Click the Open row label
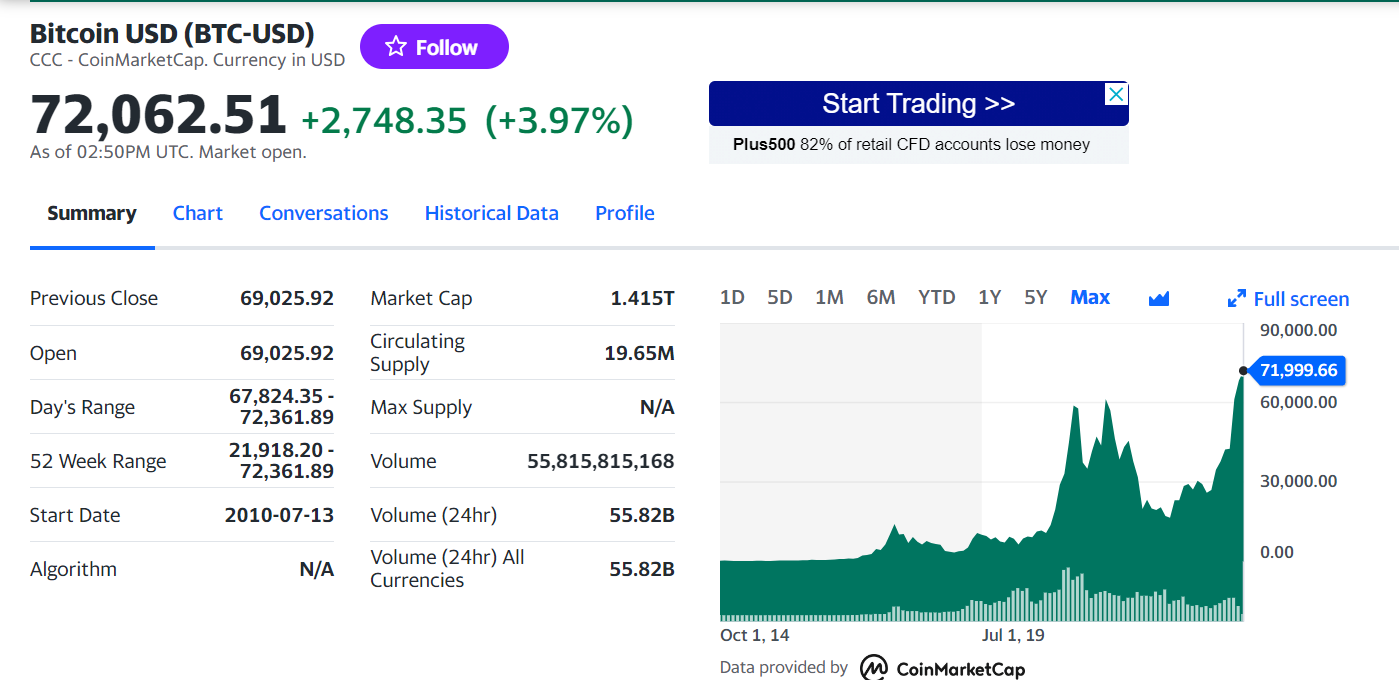 [53, 353]
